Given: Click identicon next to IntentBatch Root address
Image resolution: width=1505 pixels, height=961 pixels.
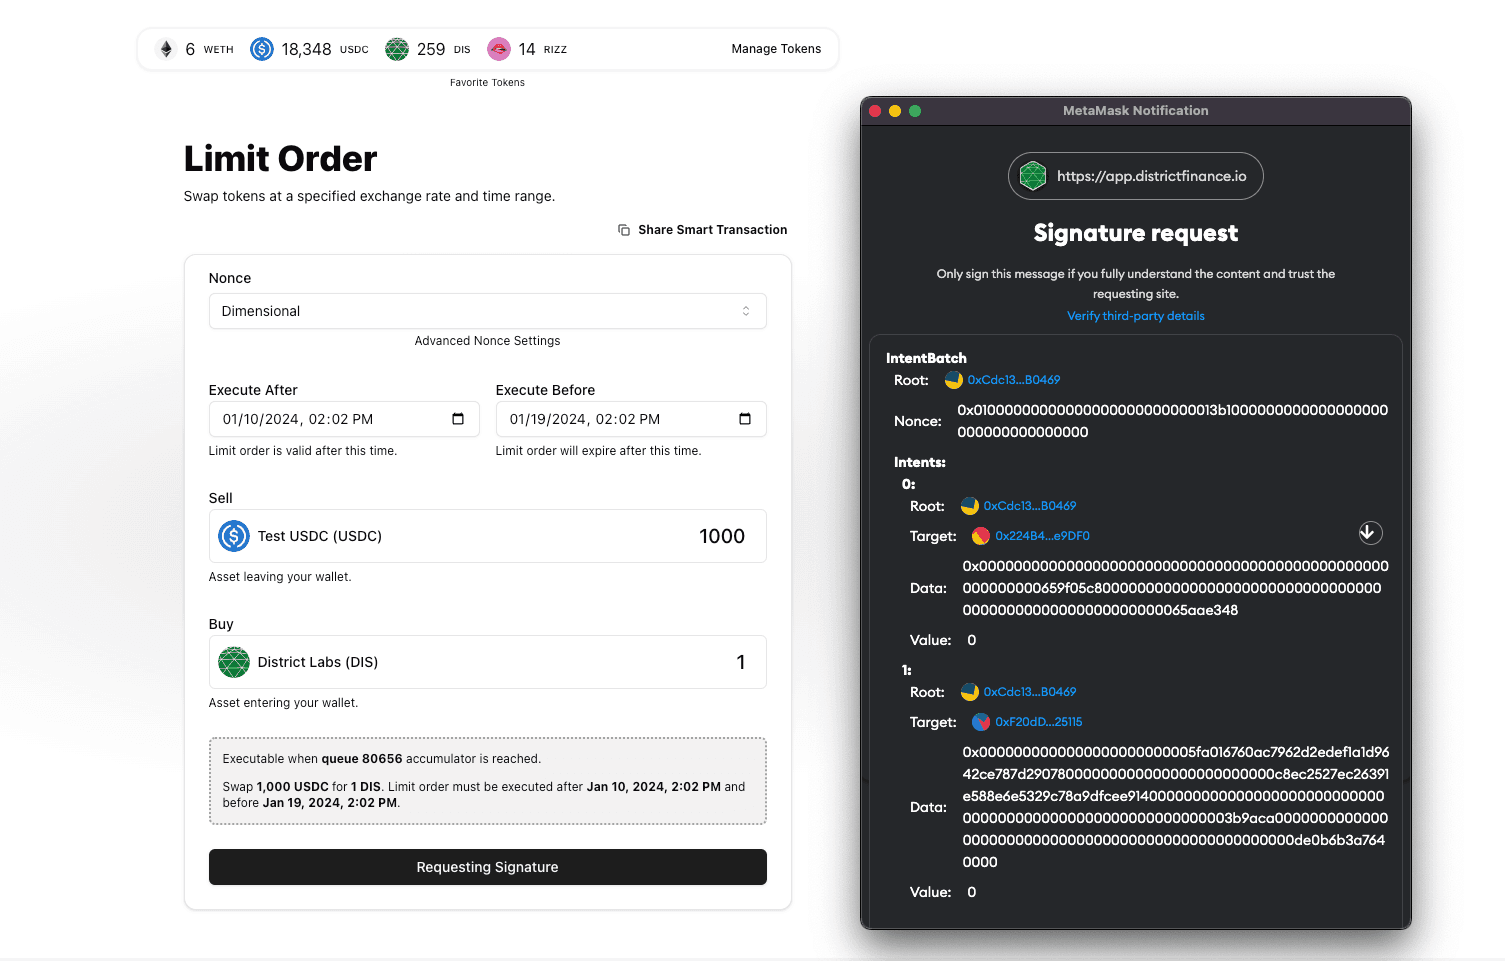Looking at the screenshot, I should coord(954,380).
